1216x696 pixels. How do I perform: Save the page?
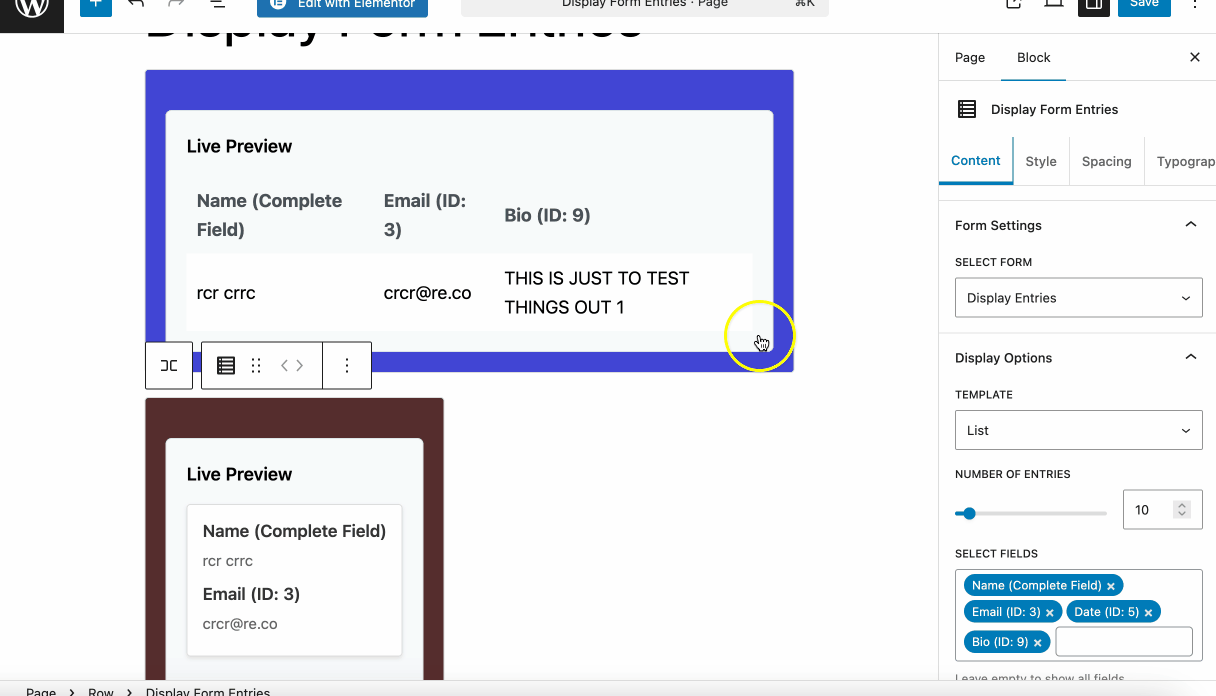pyautogui.click(x=1144, y=5)
